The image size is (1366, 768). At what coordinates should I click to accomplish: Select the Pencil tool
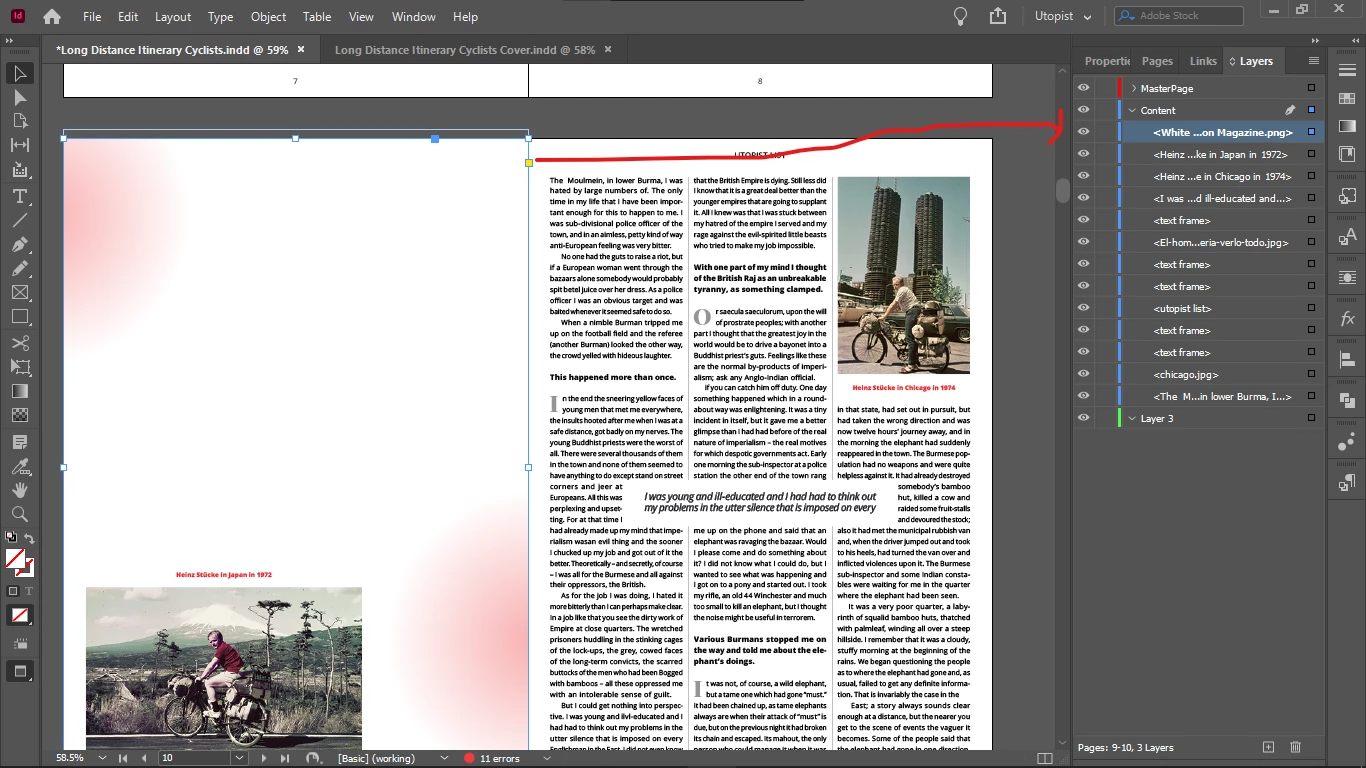tap(19, 268)
